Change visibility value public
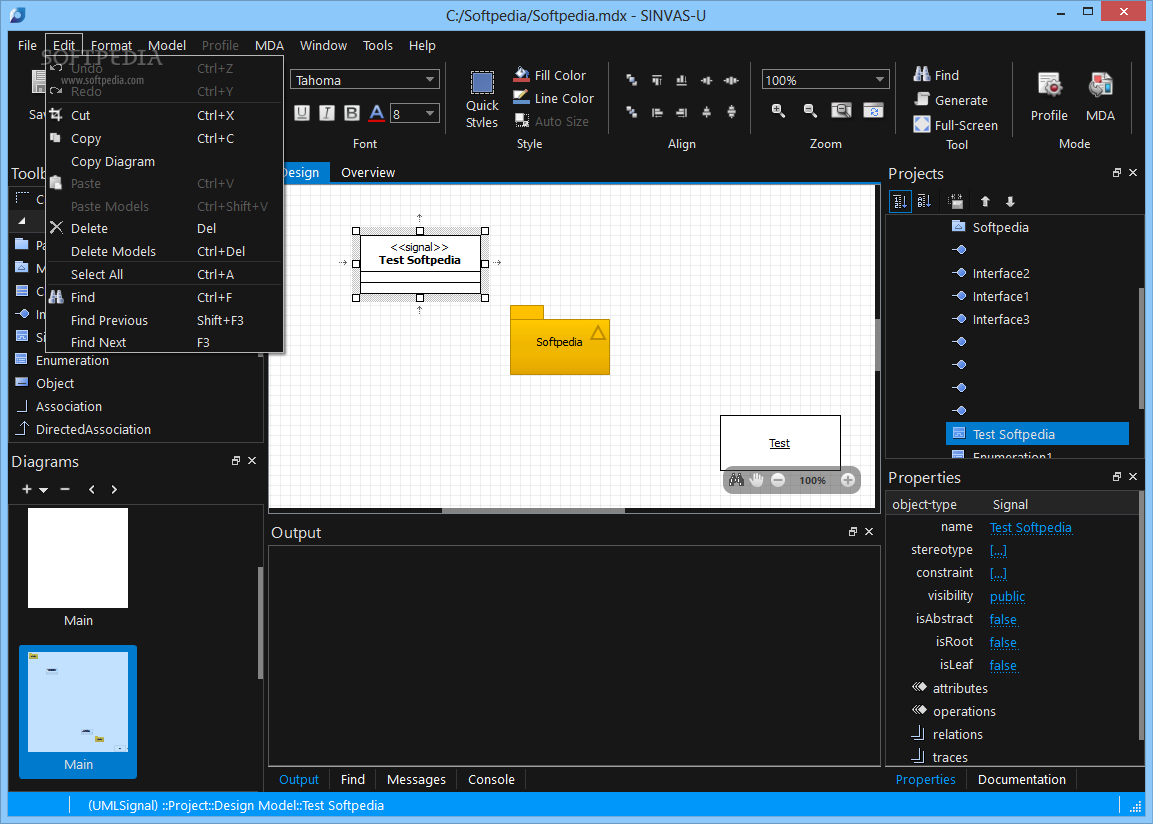The width and height of the screenshot is (1153, 824). (1007, 596)
